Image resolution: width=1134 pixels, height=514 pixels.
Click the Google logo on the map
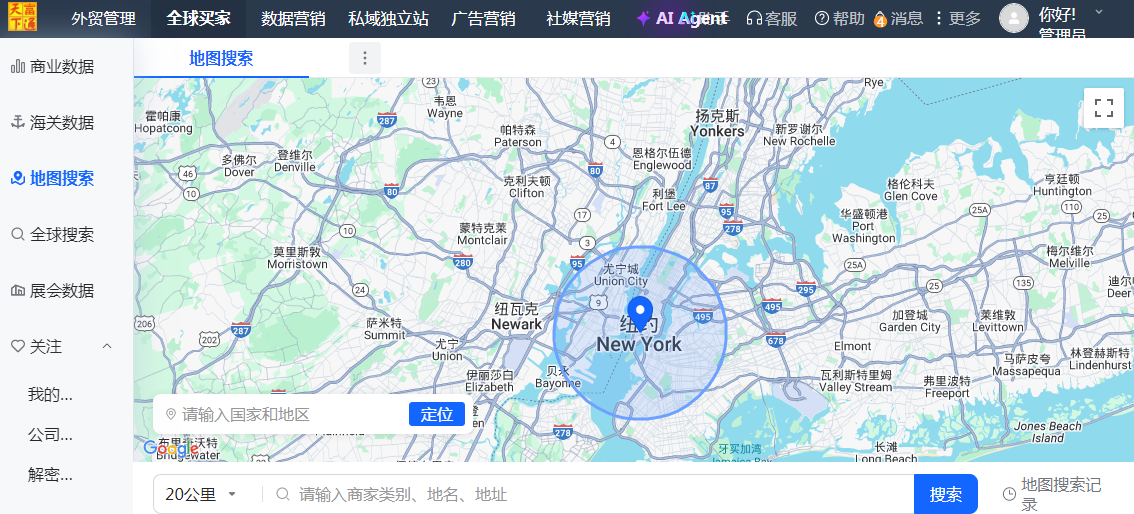[171, 449]
